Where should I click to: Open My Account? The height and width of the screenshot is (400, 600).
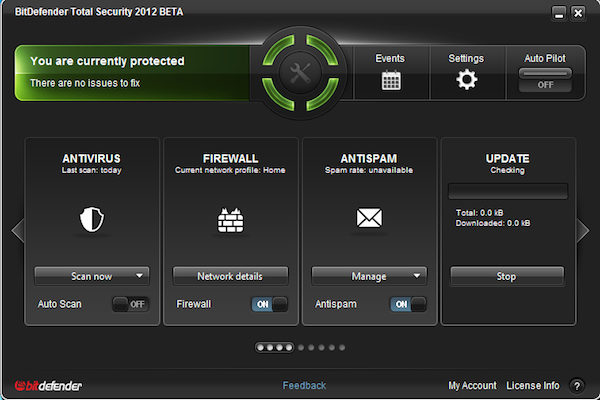(473, 385)
